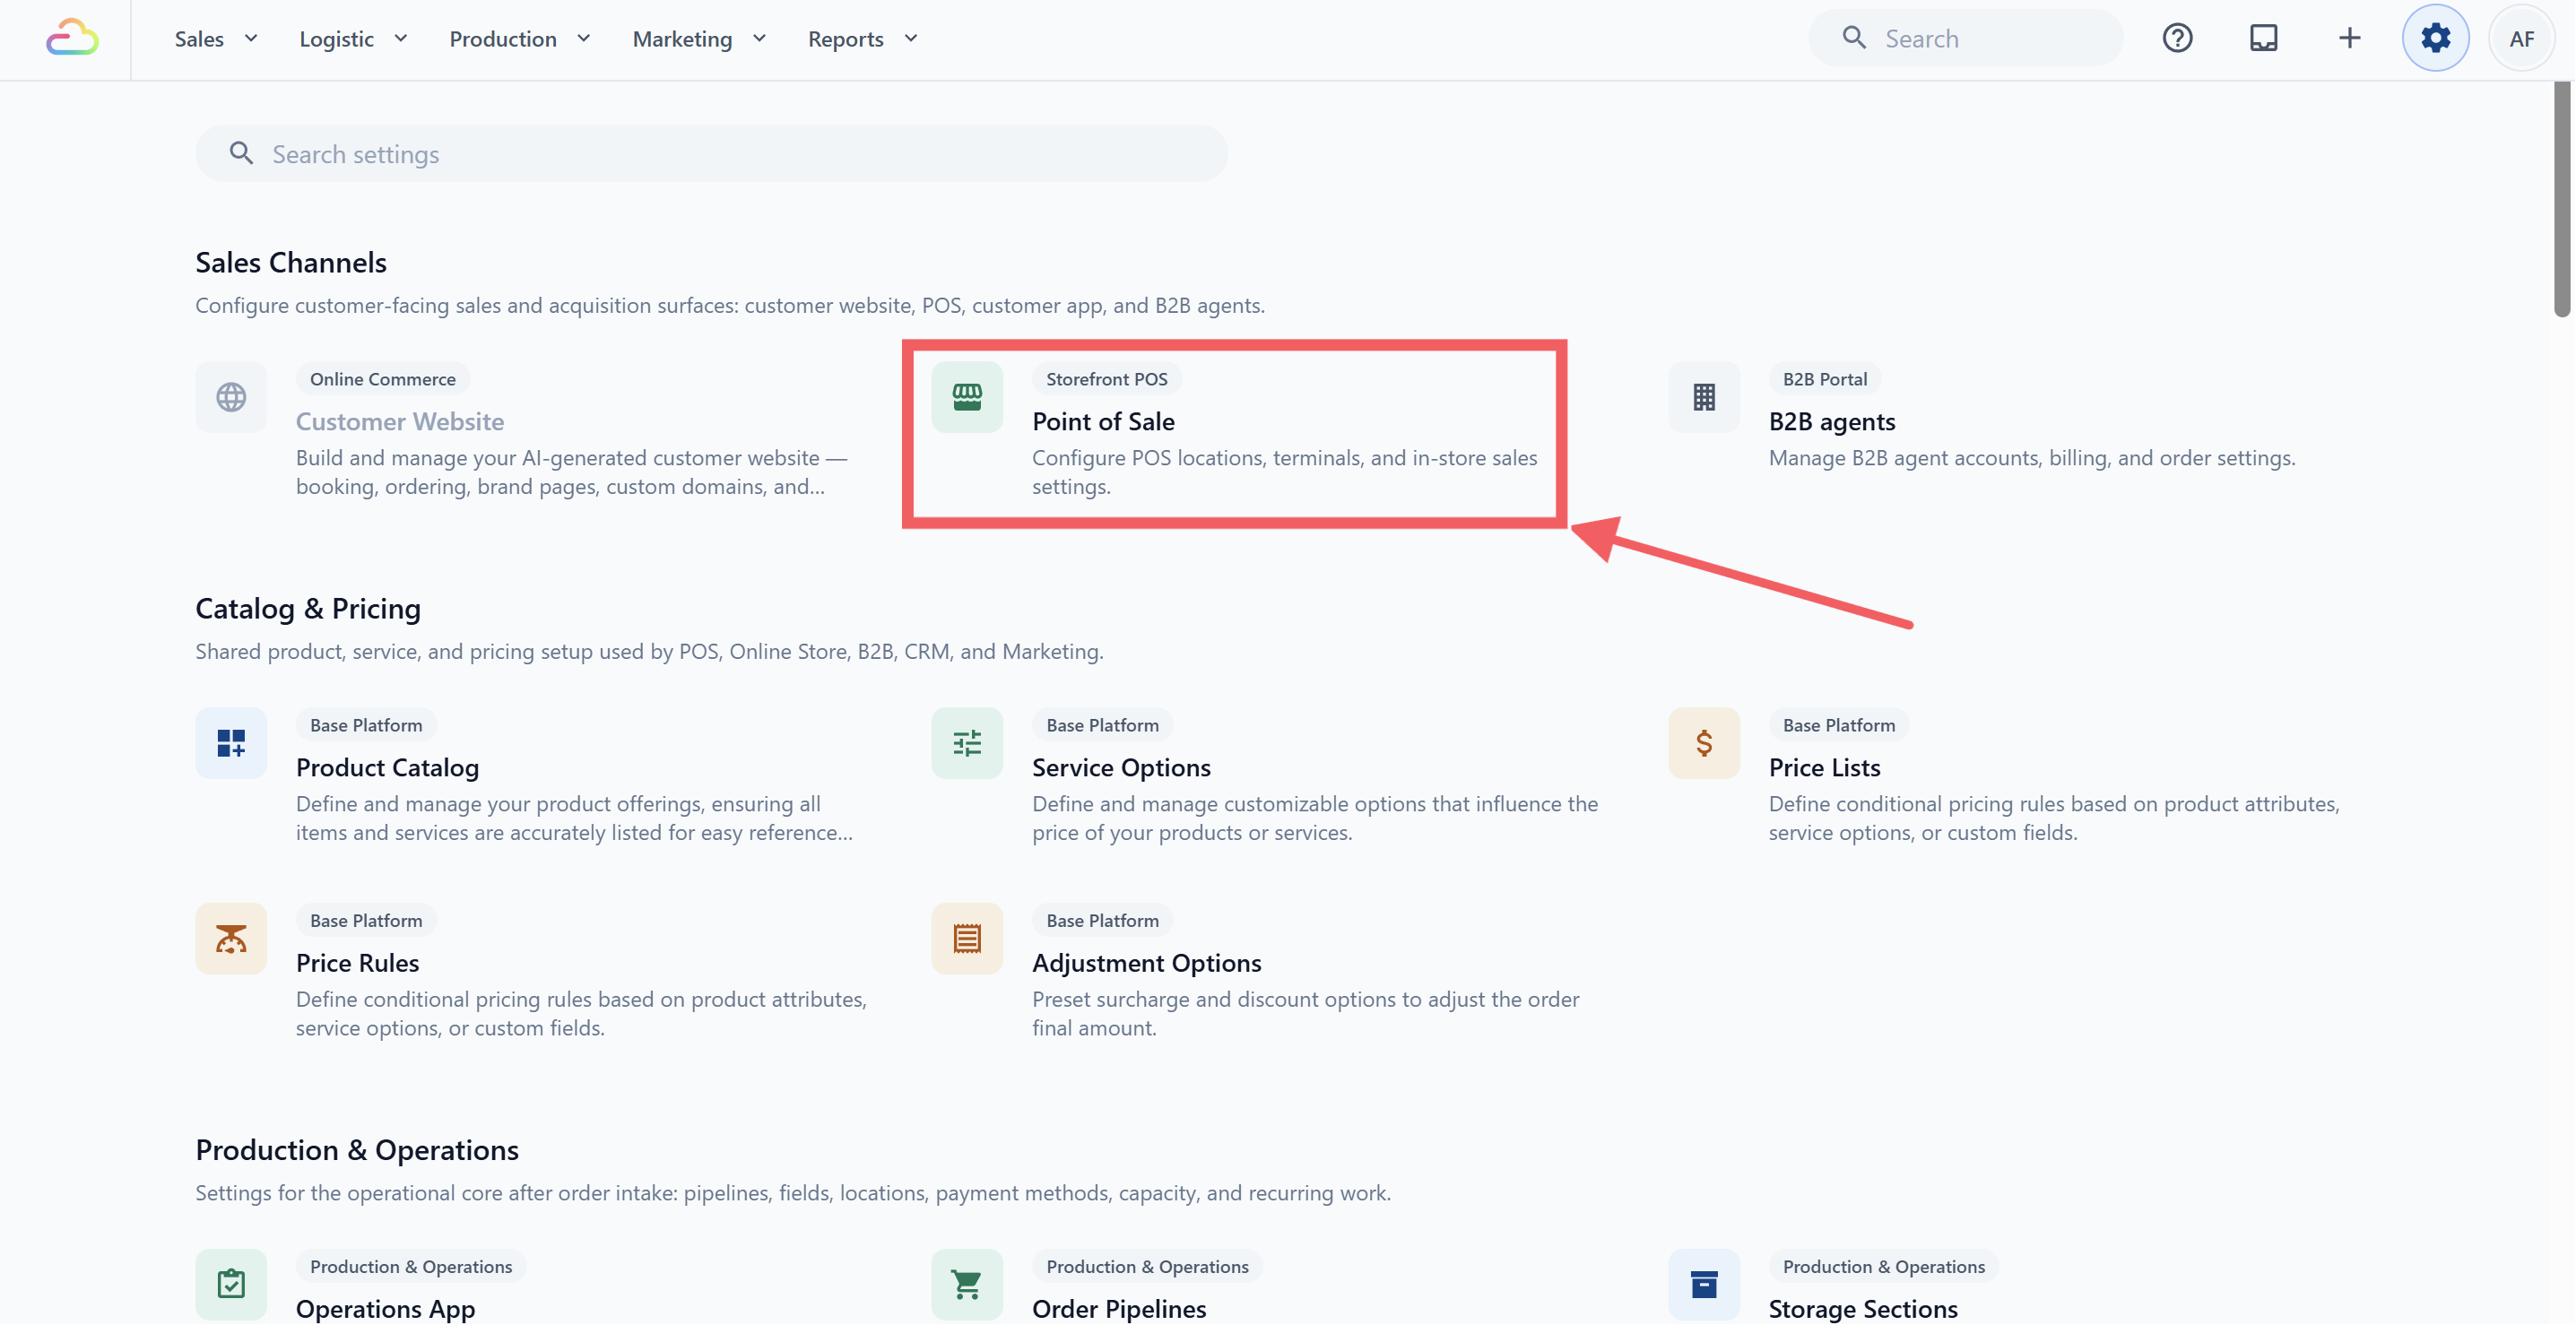Open Service Options settings
Image resolution: width=2576 pixels, height=1325 pixels.
pyautogui.click(x=1121, y=767)
